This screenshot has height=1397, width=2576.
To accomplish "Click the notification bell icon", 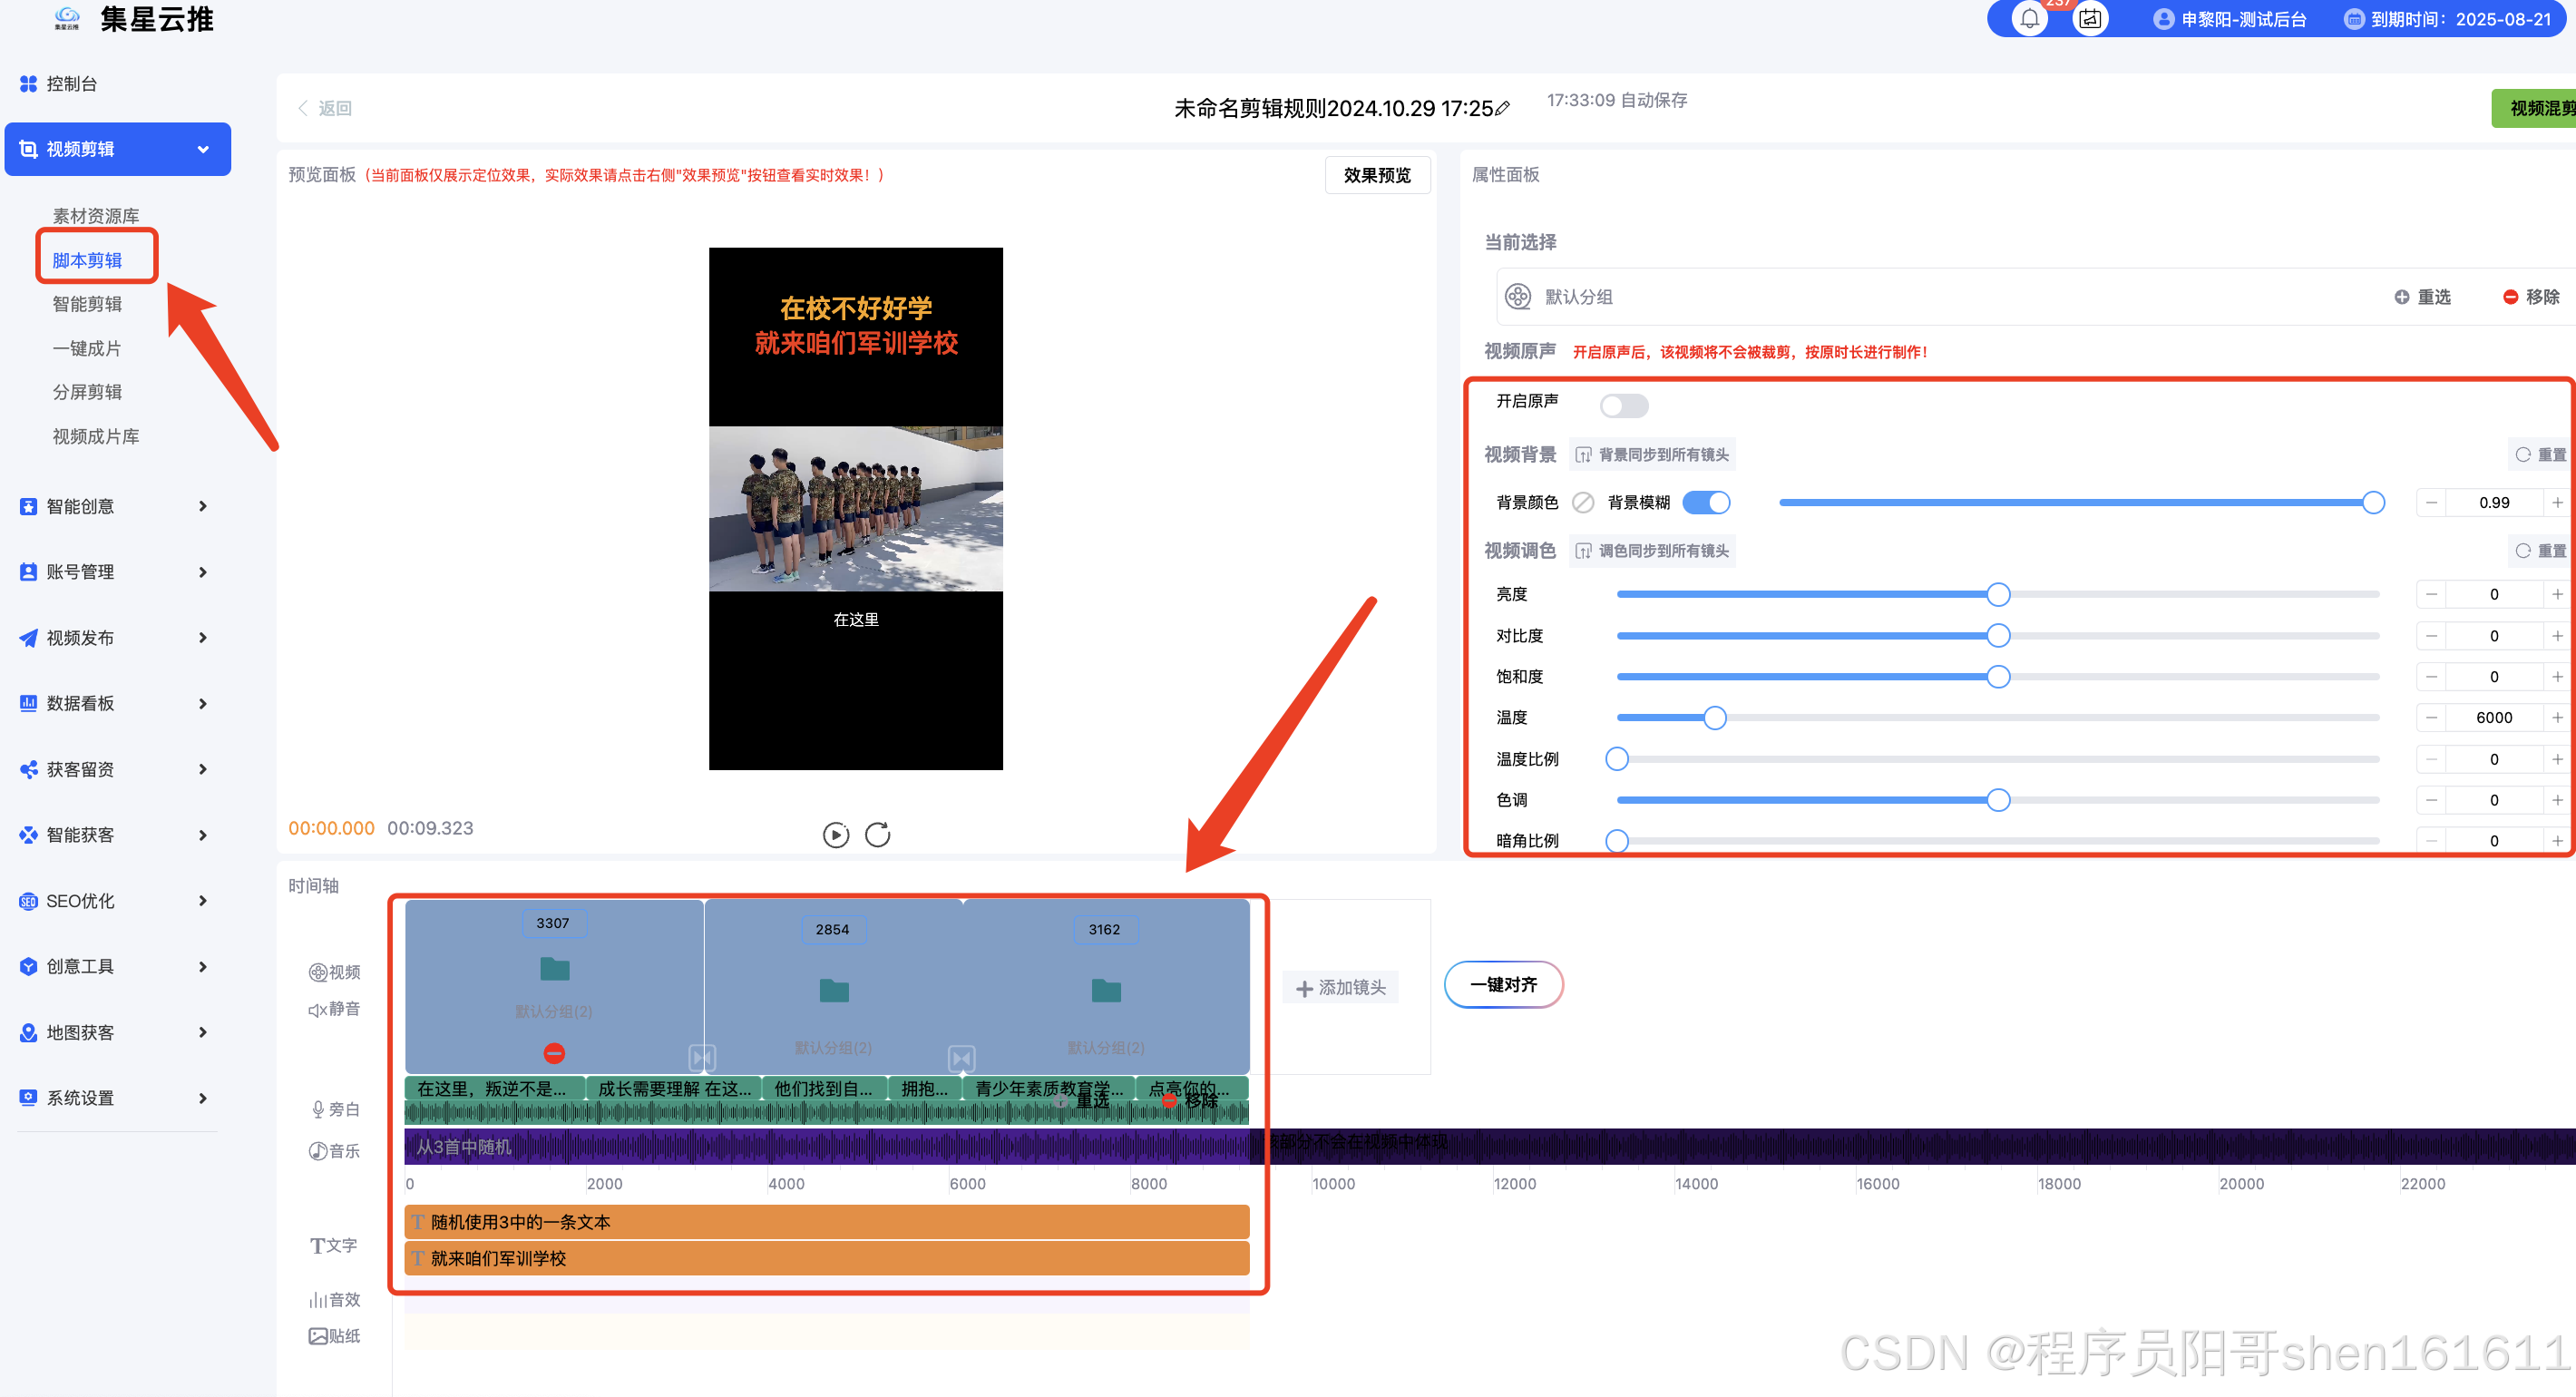I will (2029, 19).
